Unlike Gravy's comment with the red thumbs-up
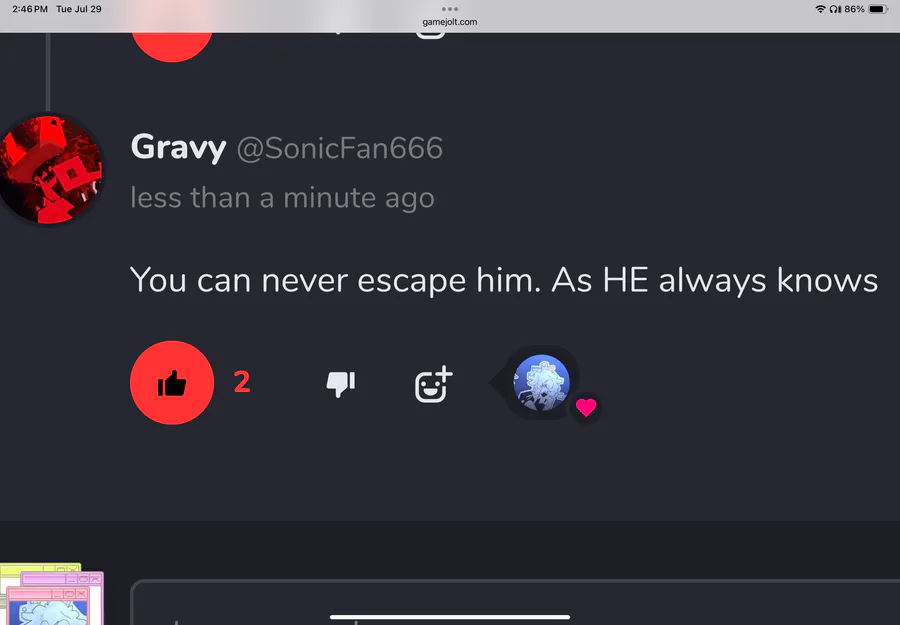 tap(172, 383)
